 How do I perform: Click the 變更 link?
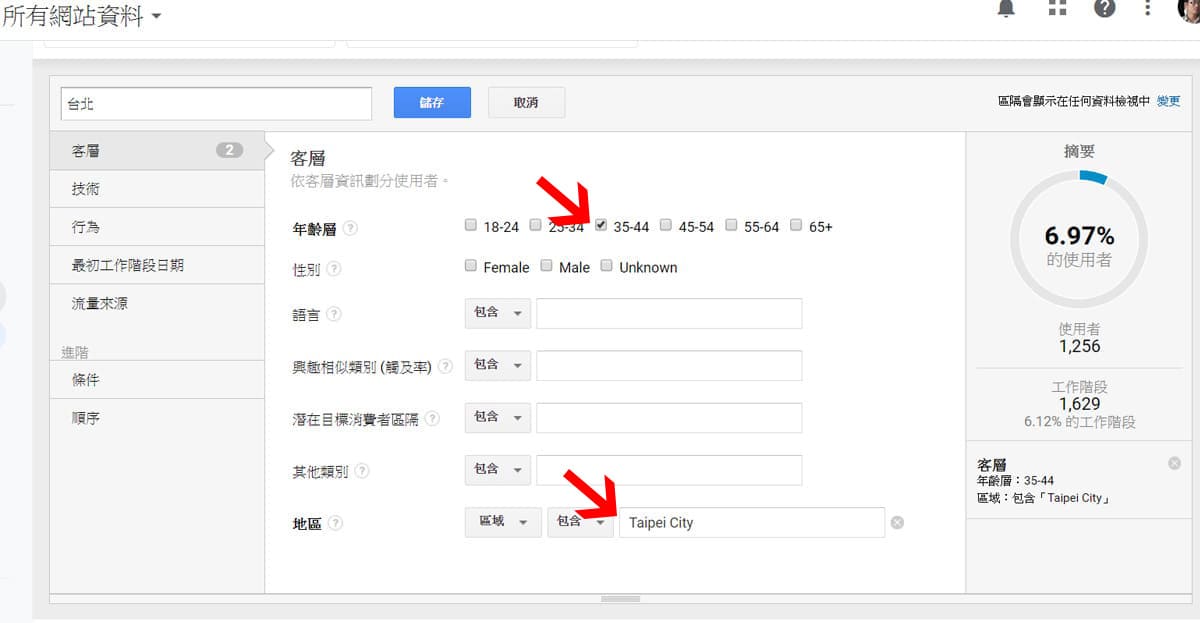click(x=1168, y=102)
